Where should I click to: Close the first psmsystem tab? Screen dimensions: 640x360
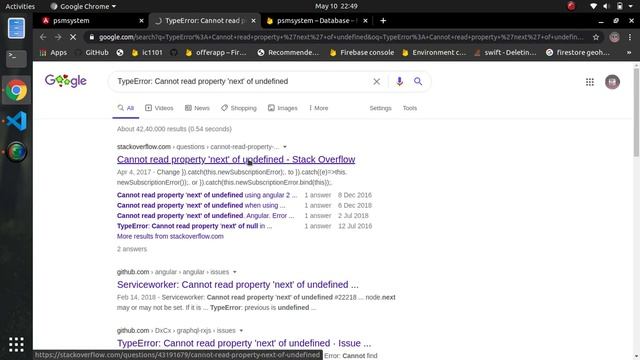[141, 21]
